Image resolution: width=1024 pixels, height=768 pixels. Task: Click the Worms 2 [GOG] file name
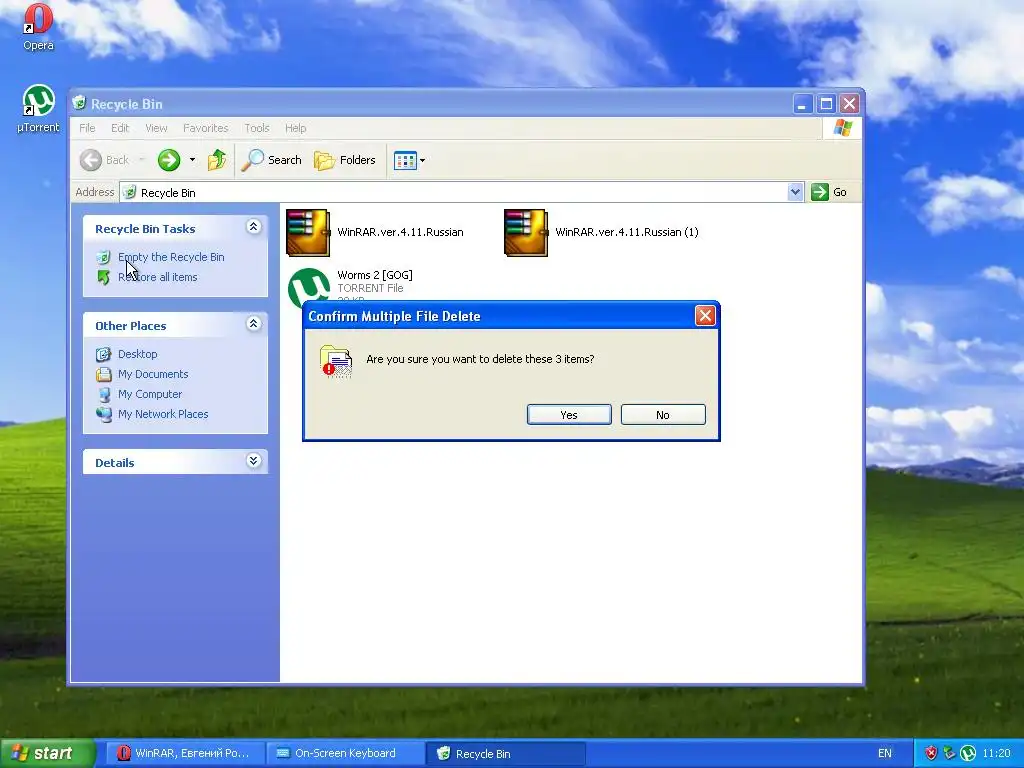coord(375,275)
